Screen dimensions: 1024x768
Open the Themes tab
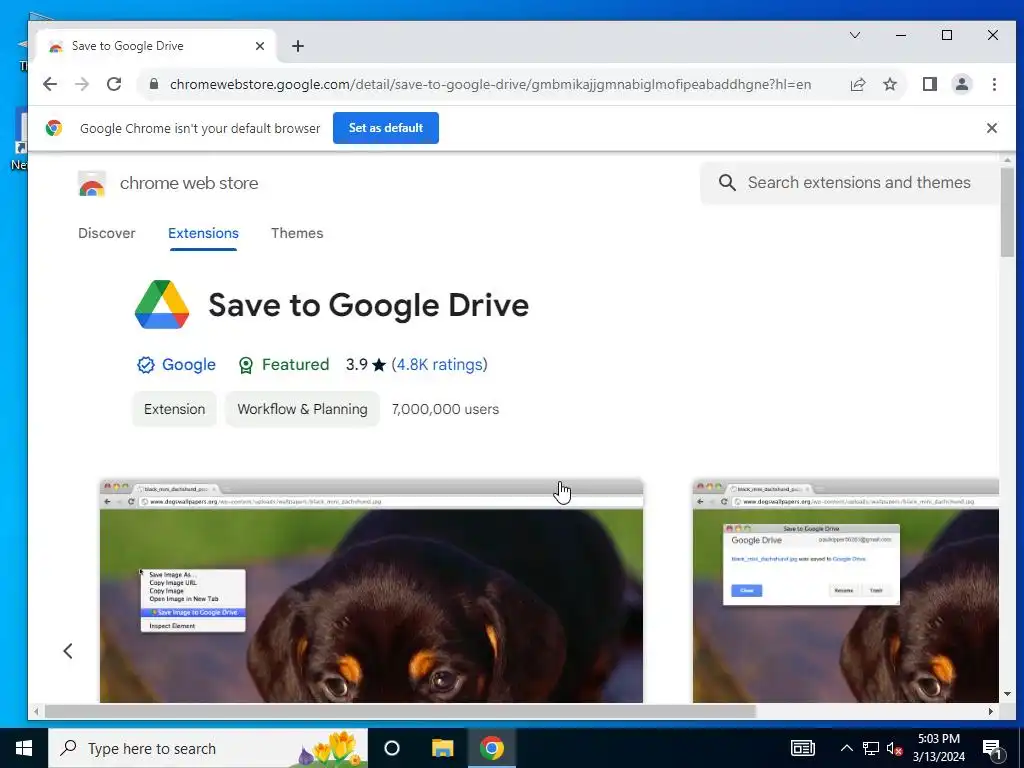pos(297,233)
